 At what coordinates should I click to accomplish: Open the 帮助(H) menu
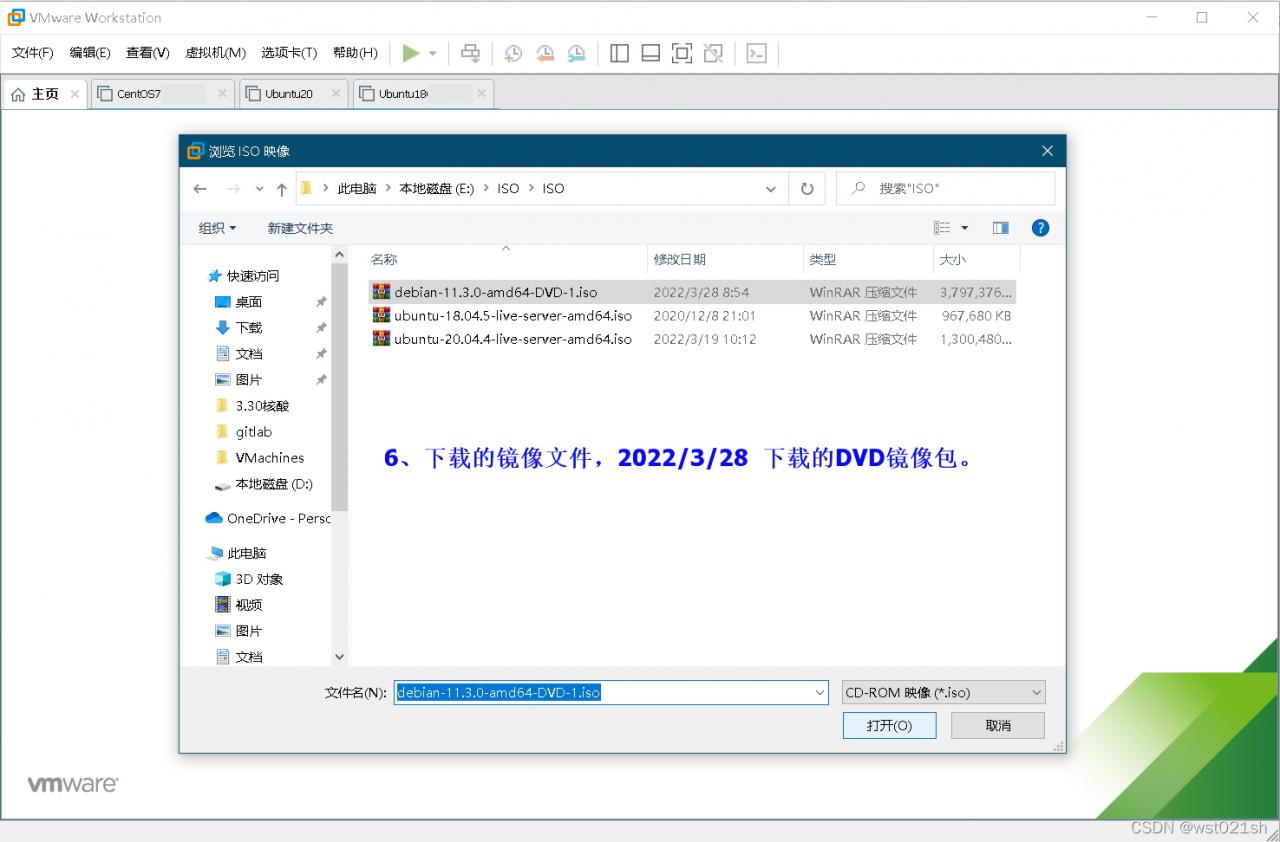[355, 53]
